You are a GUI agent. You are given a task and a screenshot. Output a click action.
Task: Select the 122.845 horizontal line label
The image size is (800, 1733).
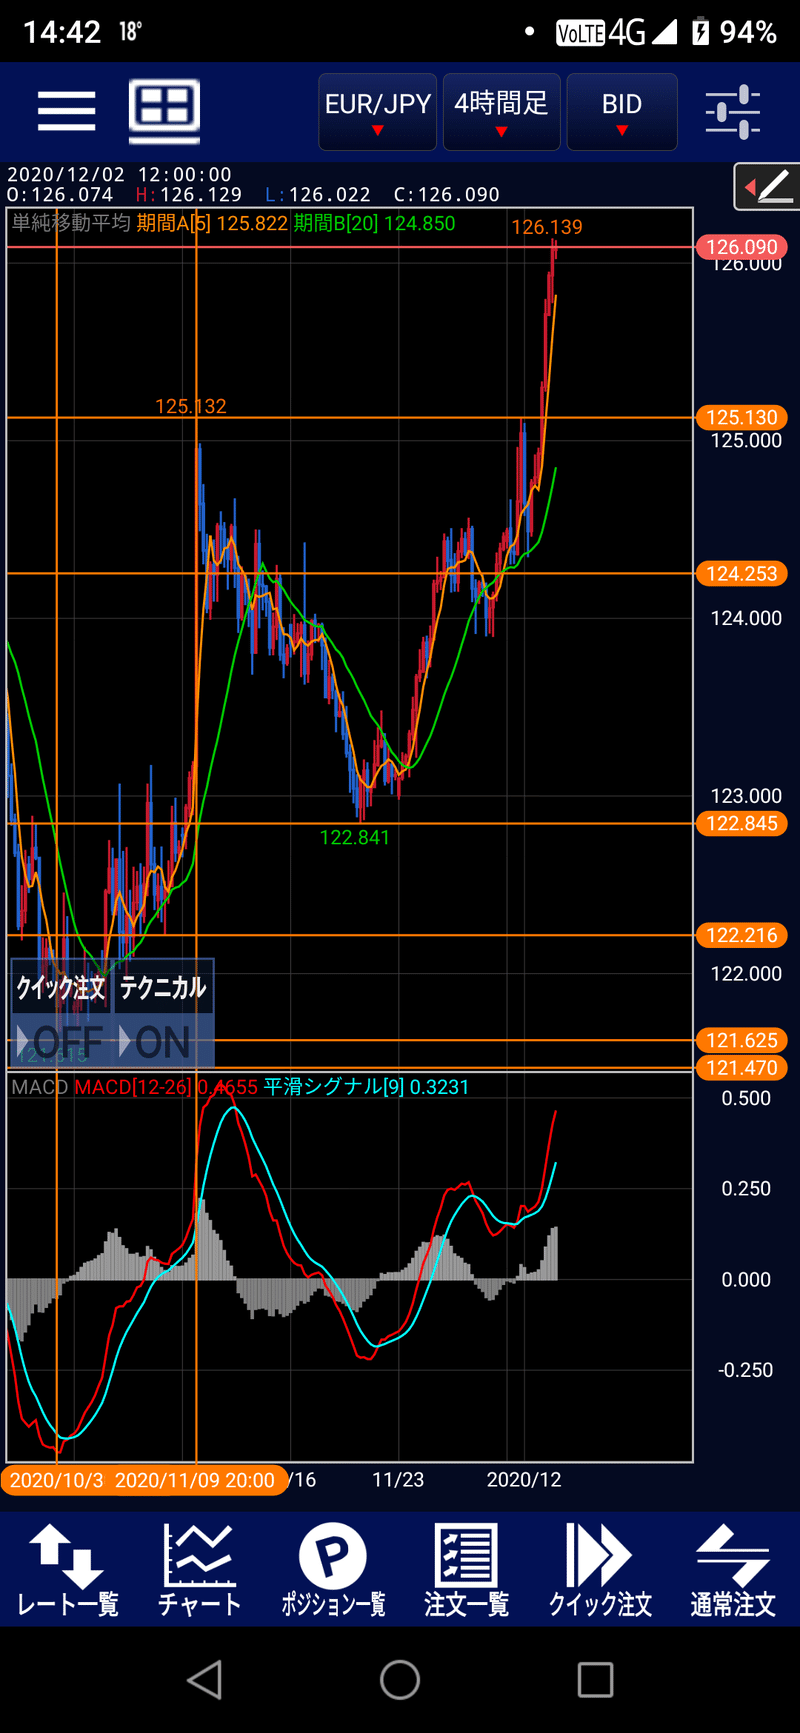point(742,824)
